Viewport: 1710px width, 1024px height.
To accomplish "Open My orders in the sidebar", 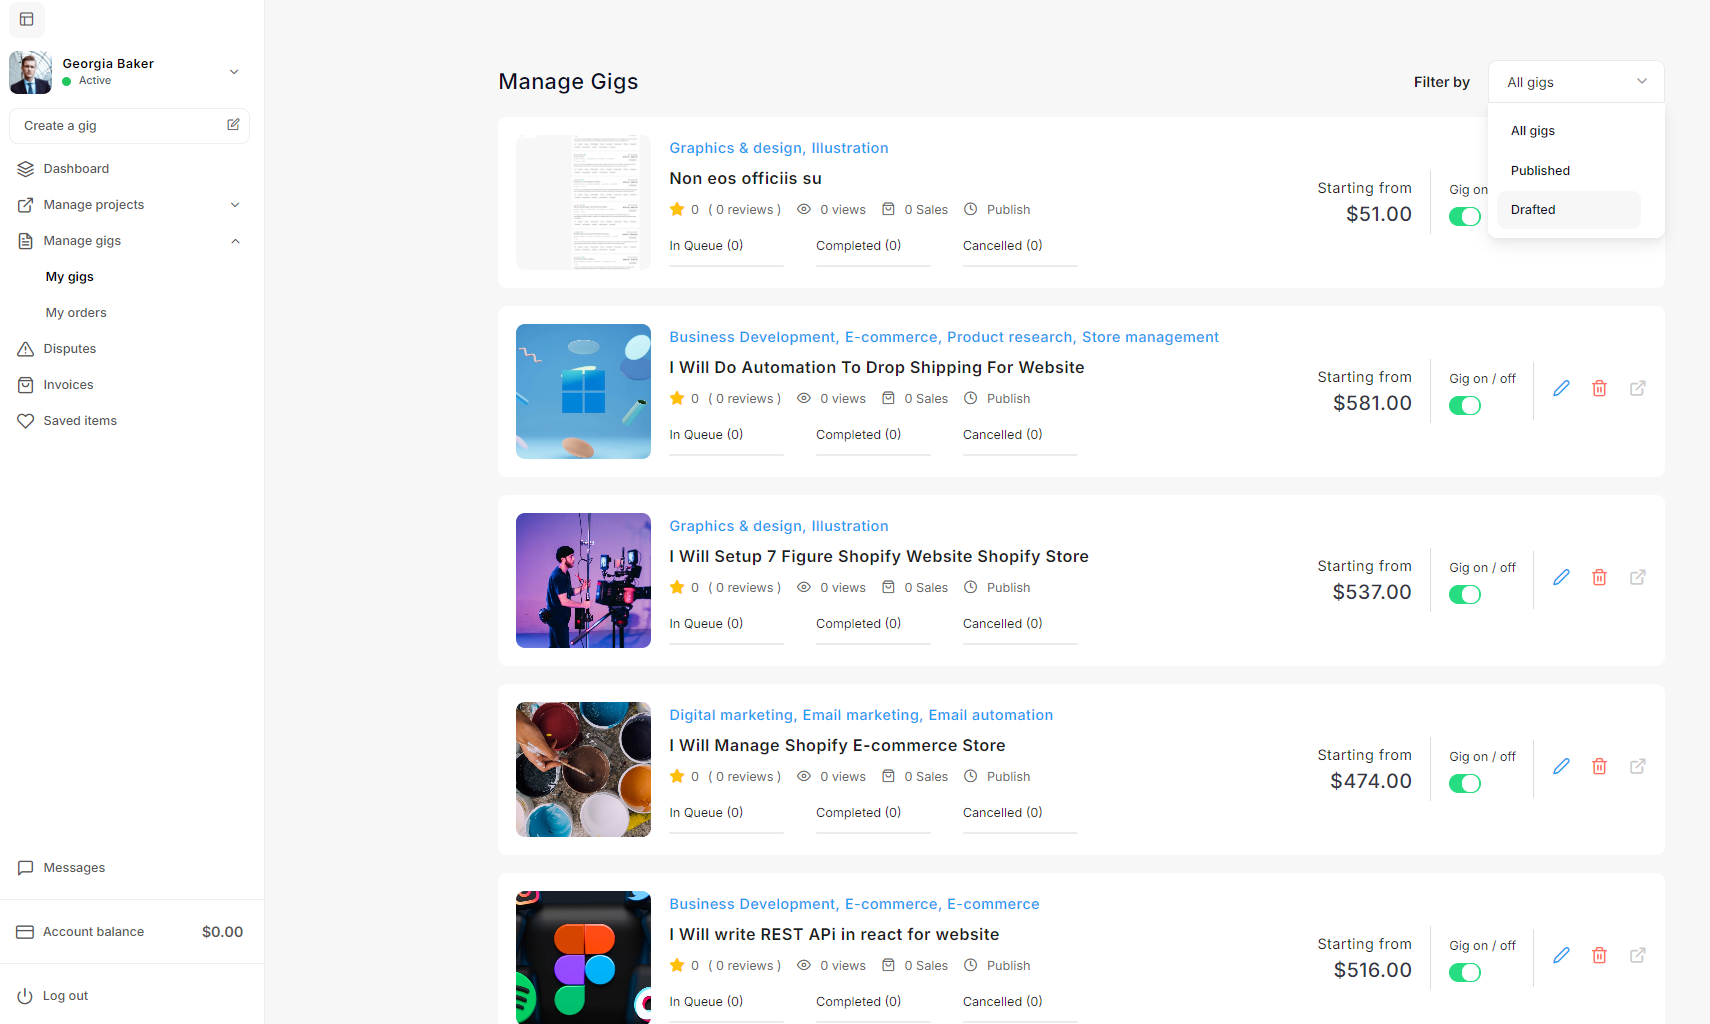I will 76,313.
